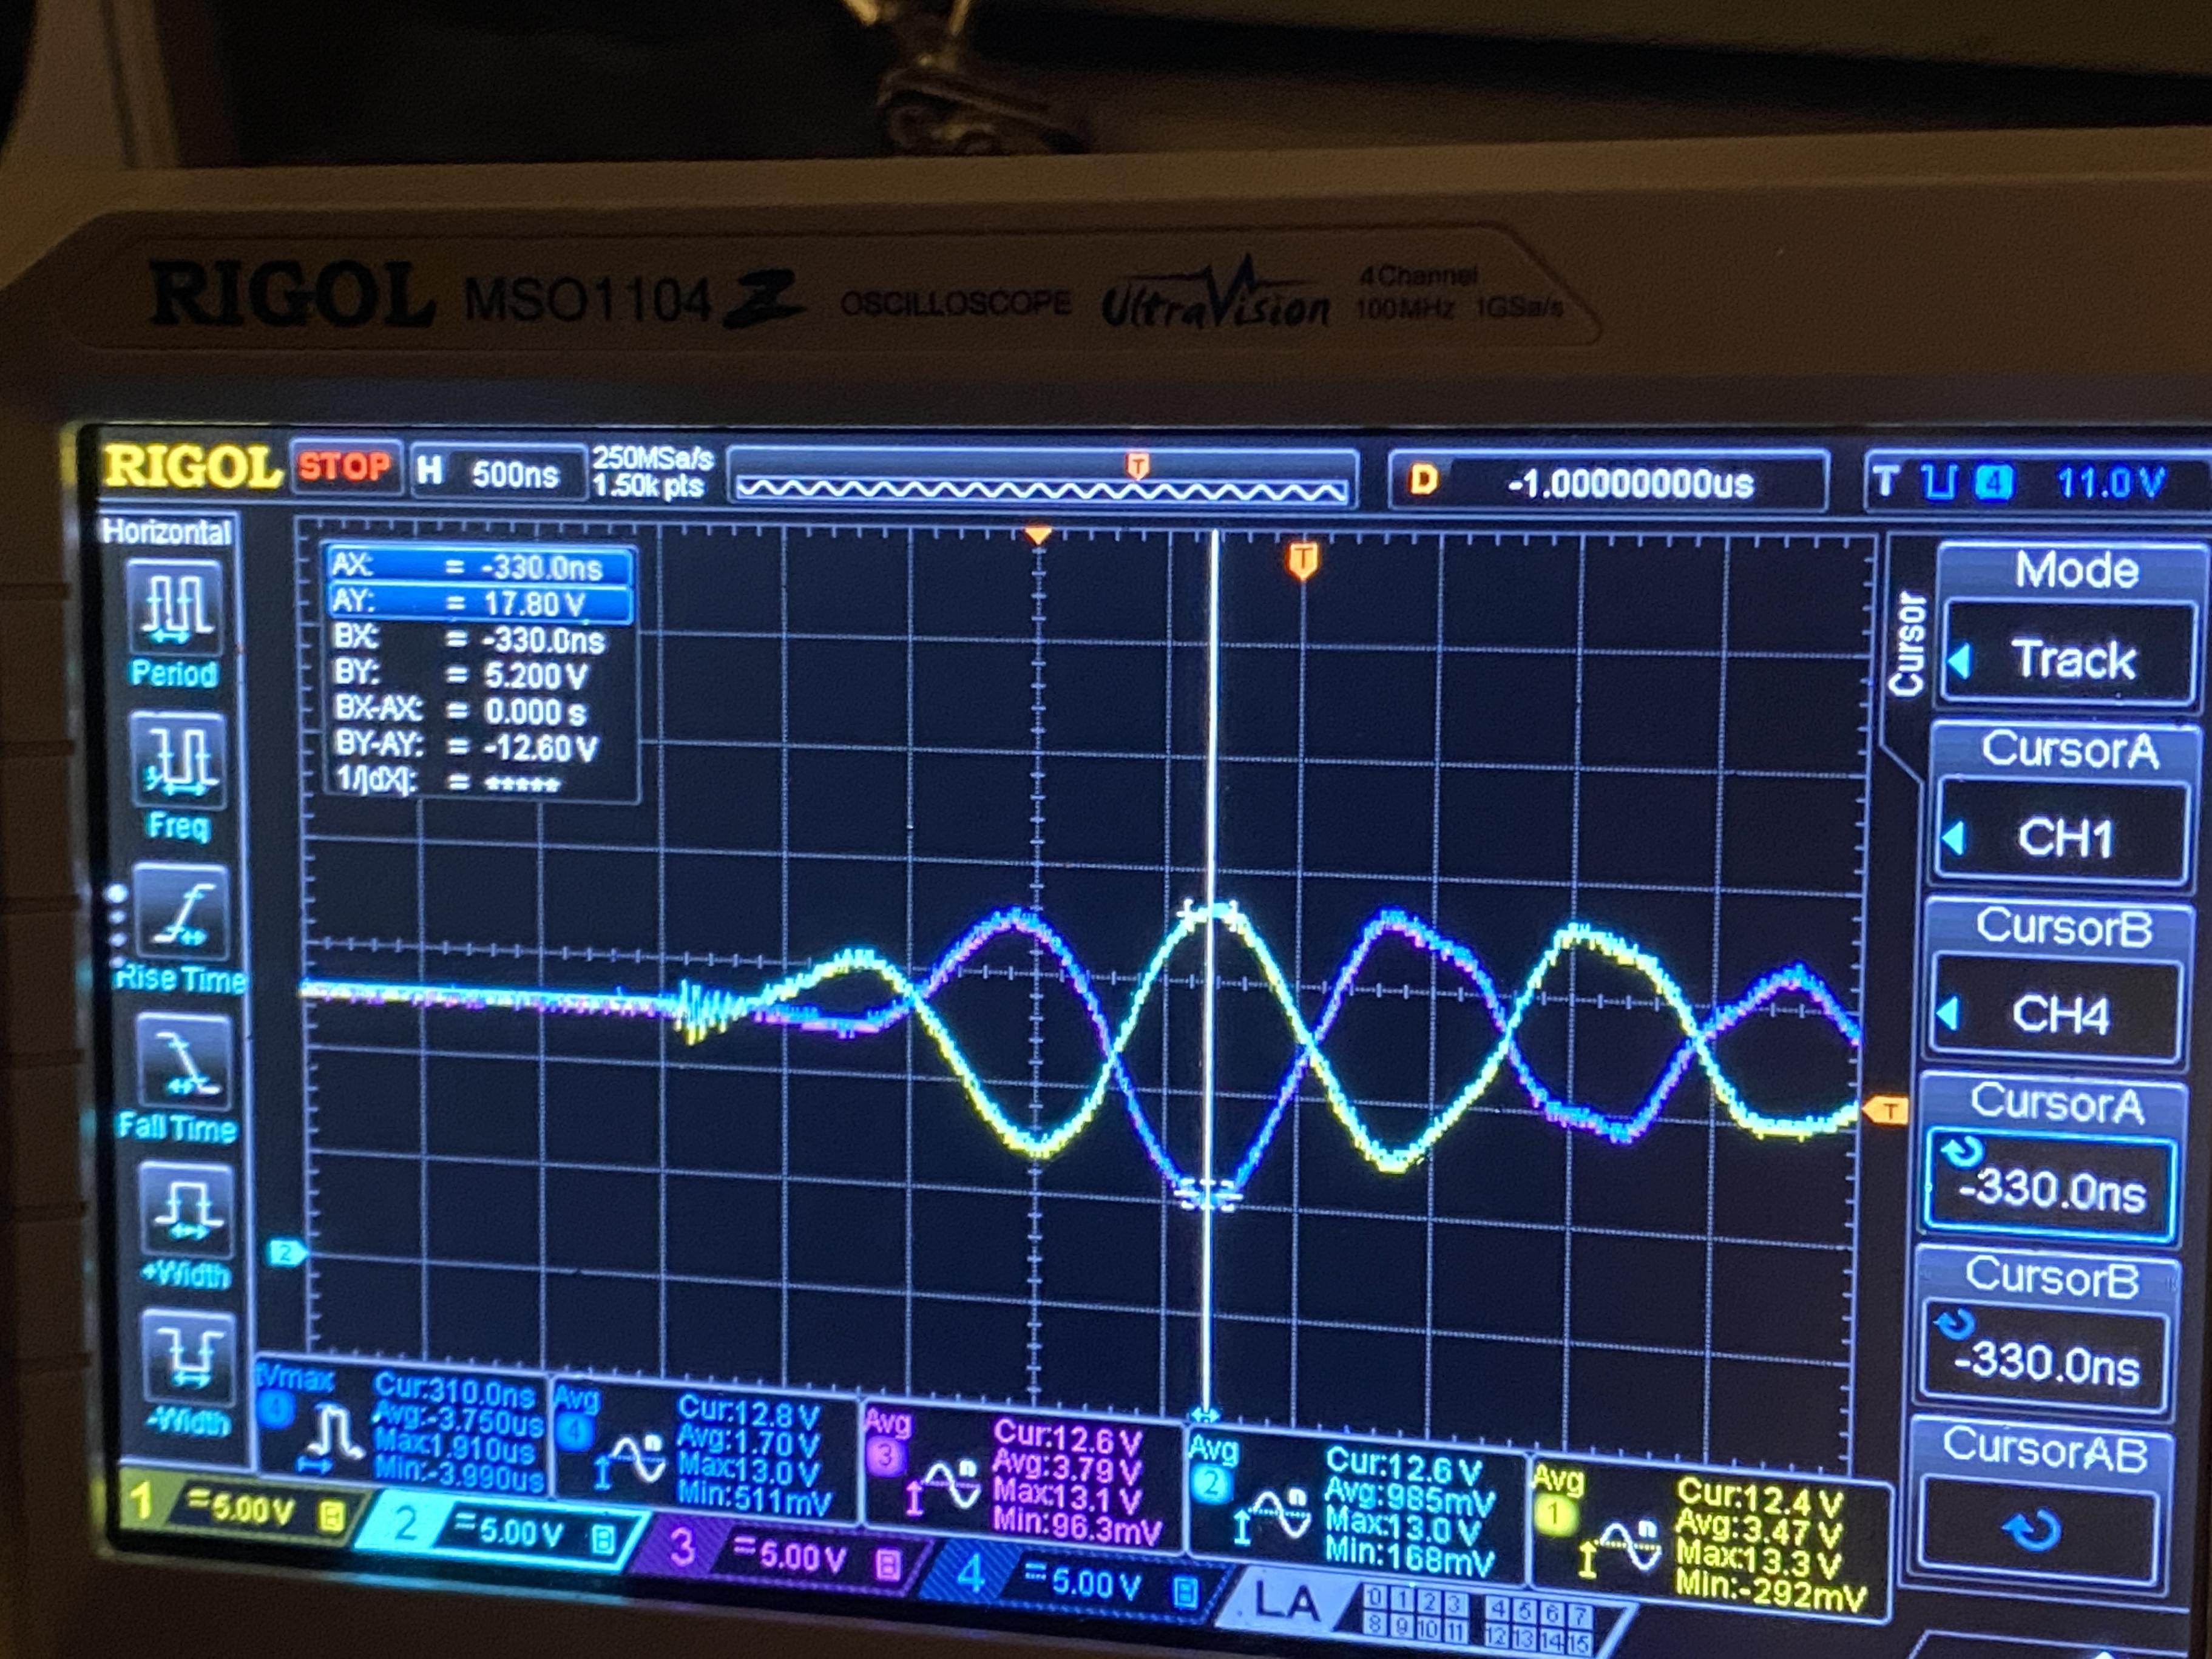Click the white vertical cursor line

pyautogui.click(x=1212, y=970)
